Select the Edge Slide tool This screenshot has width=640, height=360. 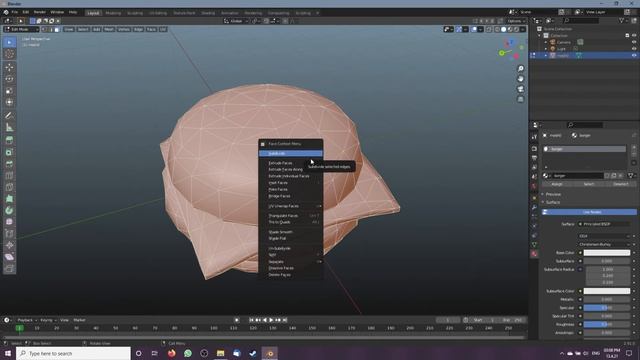pyautogui.click(x=9, y=233)
